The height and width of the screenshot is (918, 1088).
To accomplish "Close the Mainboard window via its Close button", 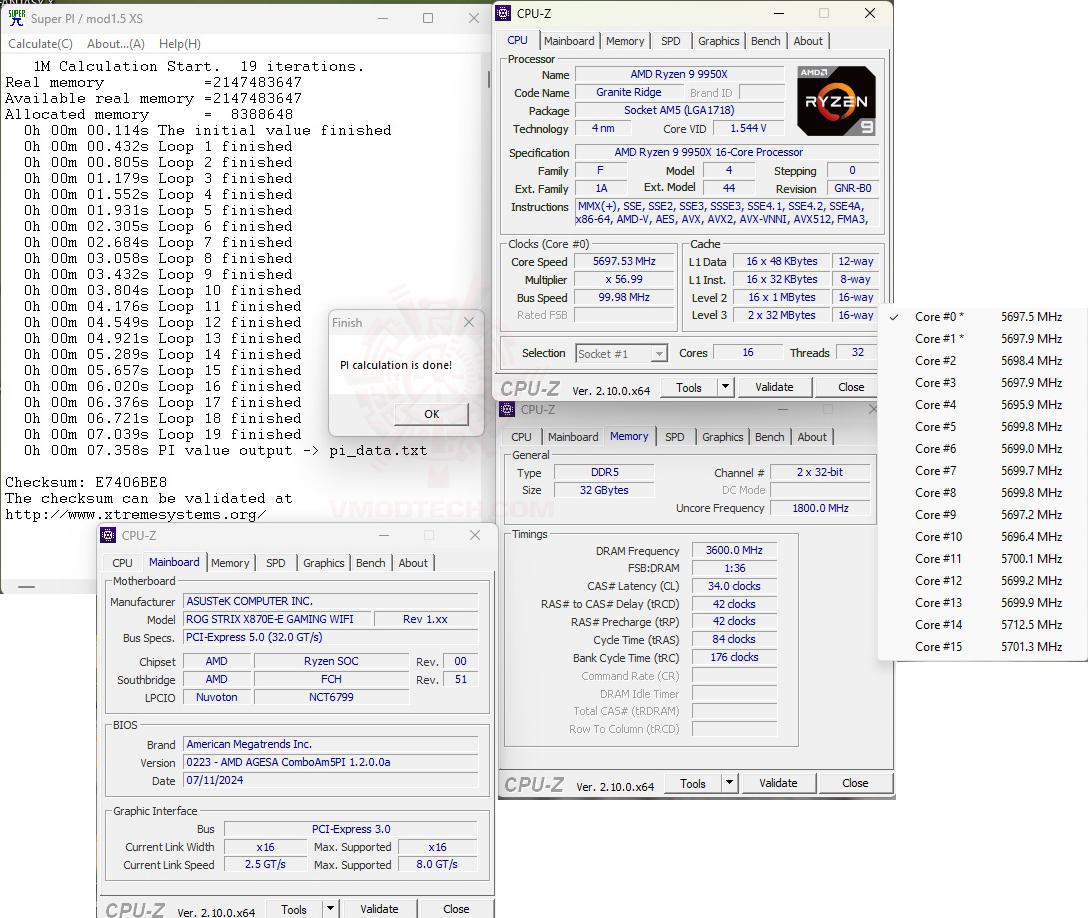I will [x=456, y=908].
